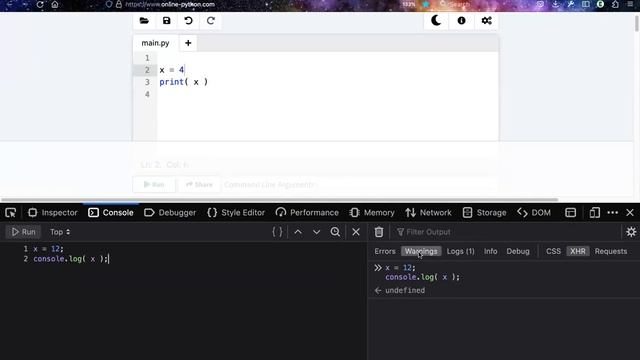This screenshot has width=640, height=360.
Task: Open the DevTools three-dots customize menu
Action: [x=613, y=213]
